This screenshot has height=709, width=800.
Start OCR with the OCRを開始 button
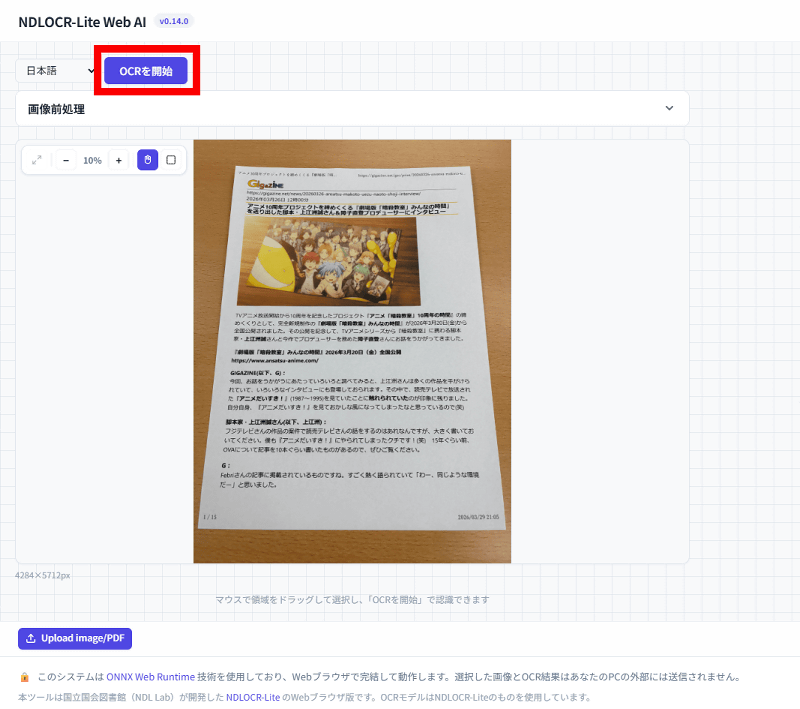146,71
